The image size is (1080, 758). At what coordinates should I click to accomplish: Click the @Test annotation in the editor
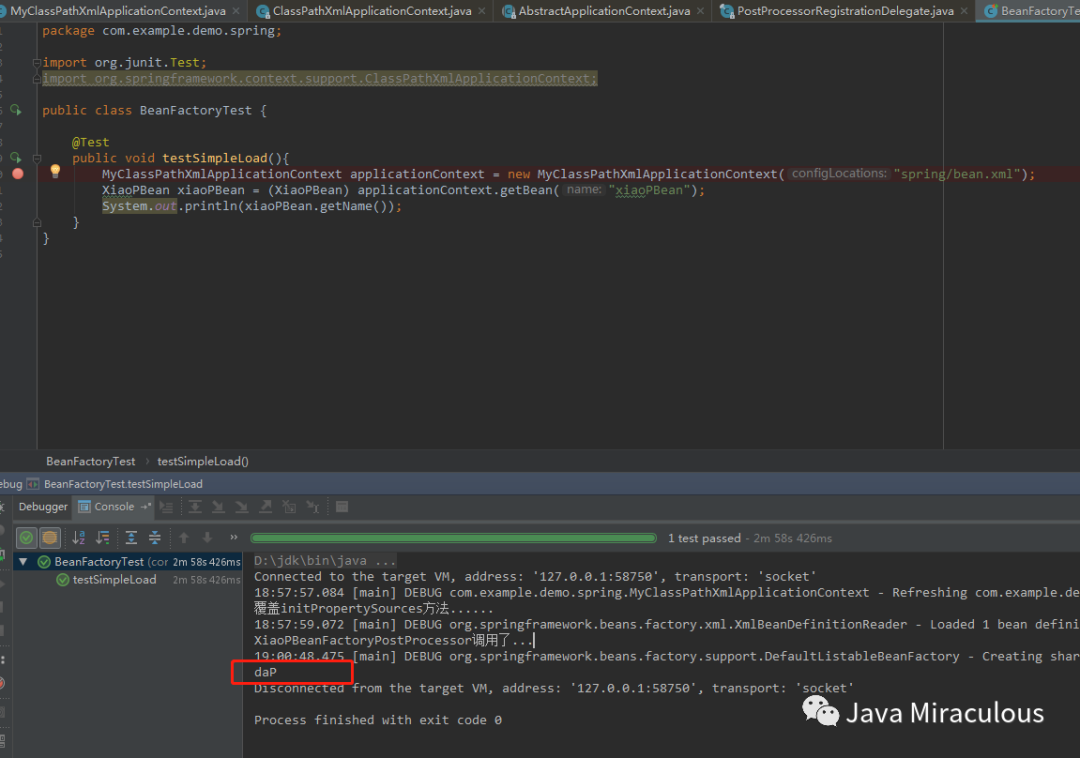(90, 143)
